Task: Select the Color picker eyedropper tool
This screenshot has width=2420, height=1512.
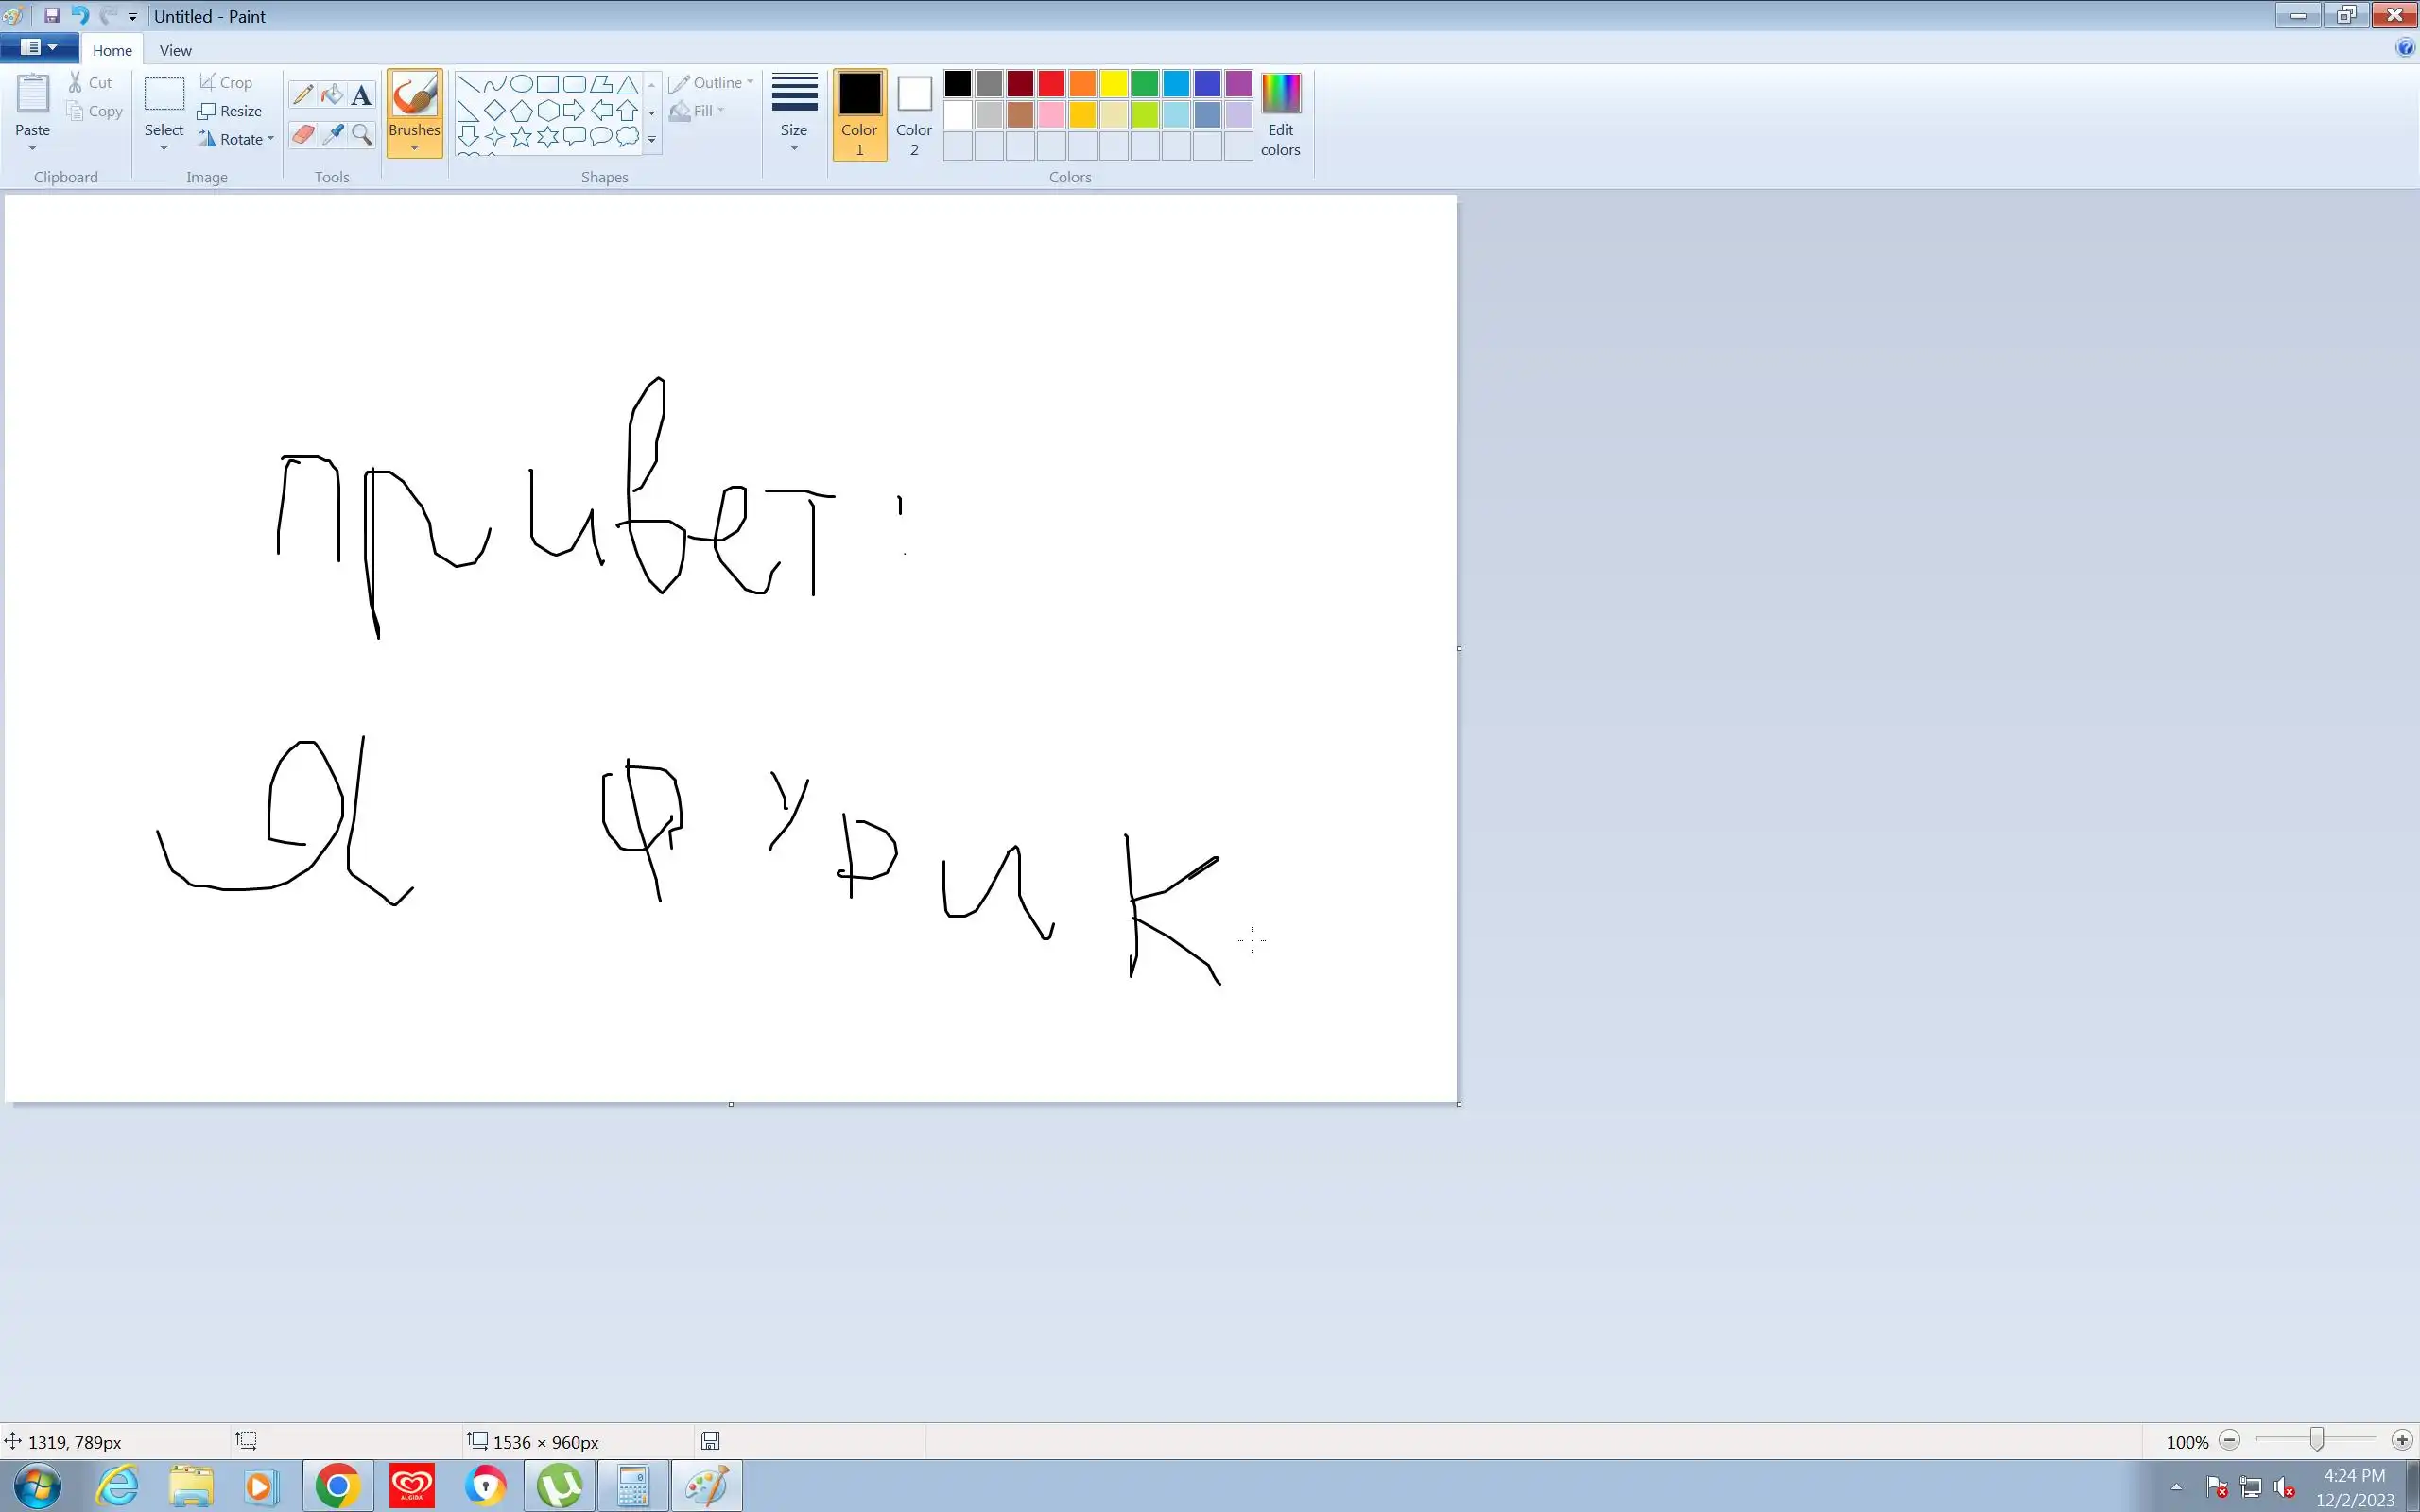Action: coord(332,134)
